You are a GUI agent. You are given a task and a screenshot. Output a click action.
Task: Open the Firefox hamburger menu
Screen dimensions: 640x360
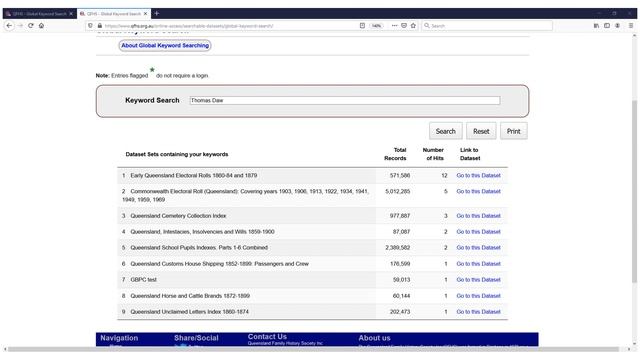point(631,25)
